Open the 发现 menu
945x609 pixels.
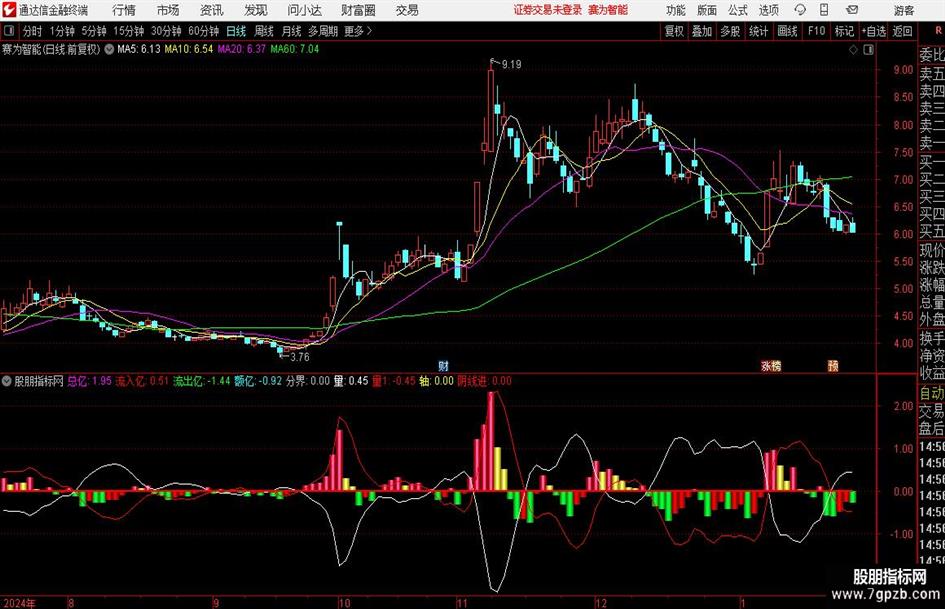point(256,10)
